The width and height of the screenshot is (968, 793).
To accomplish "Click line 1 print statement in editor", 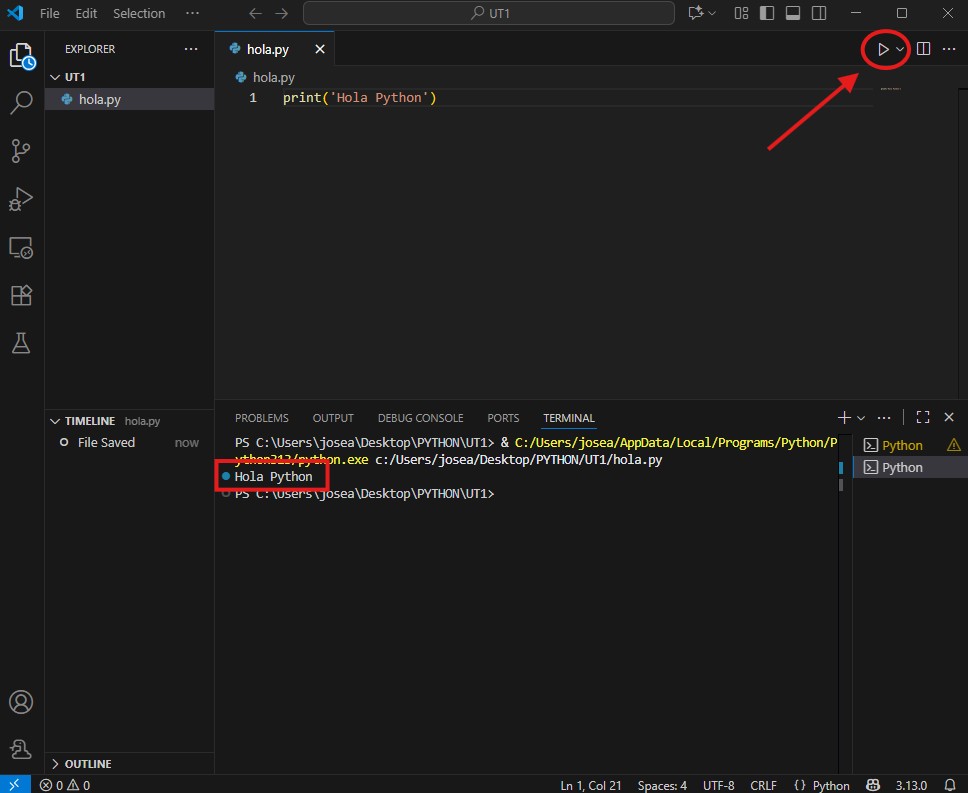I will tap(359, 98).
